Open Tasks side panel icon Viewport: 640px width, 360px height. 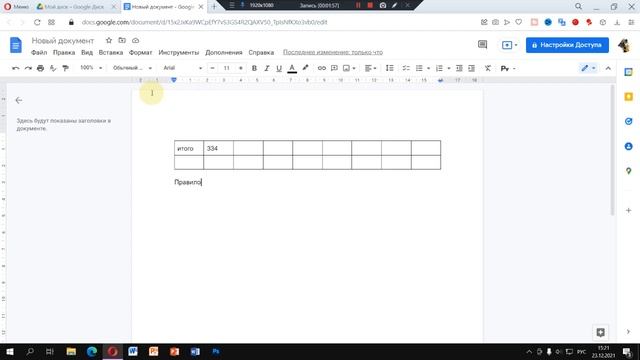point(629,121)
